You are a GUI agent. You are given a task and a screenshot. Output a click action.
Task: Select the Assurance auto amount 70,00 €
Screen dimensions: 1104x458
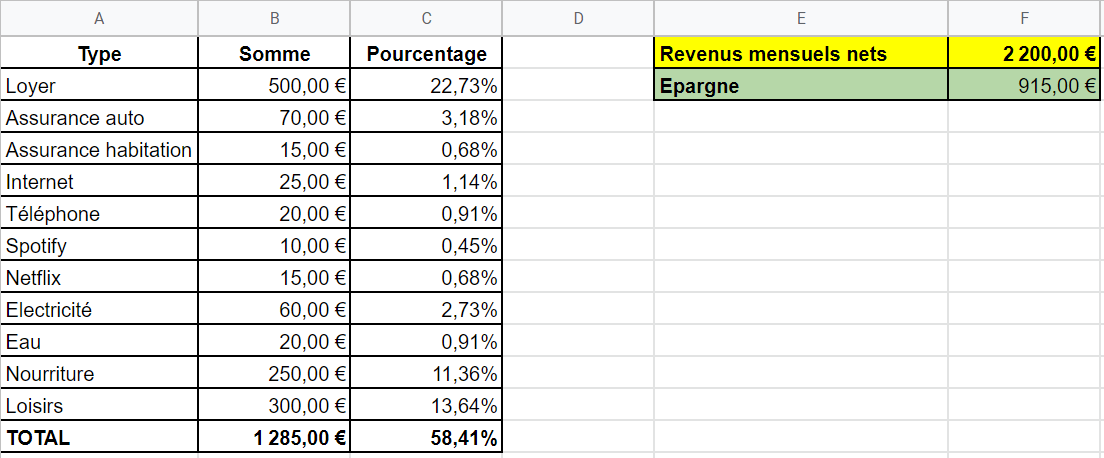[x=274, y=118]
